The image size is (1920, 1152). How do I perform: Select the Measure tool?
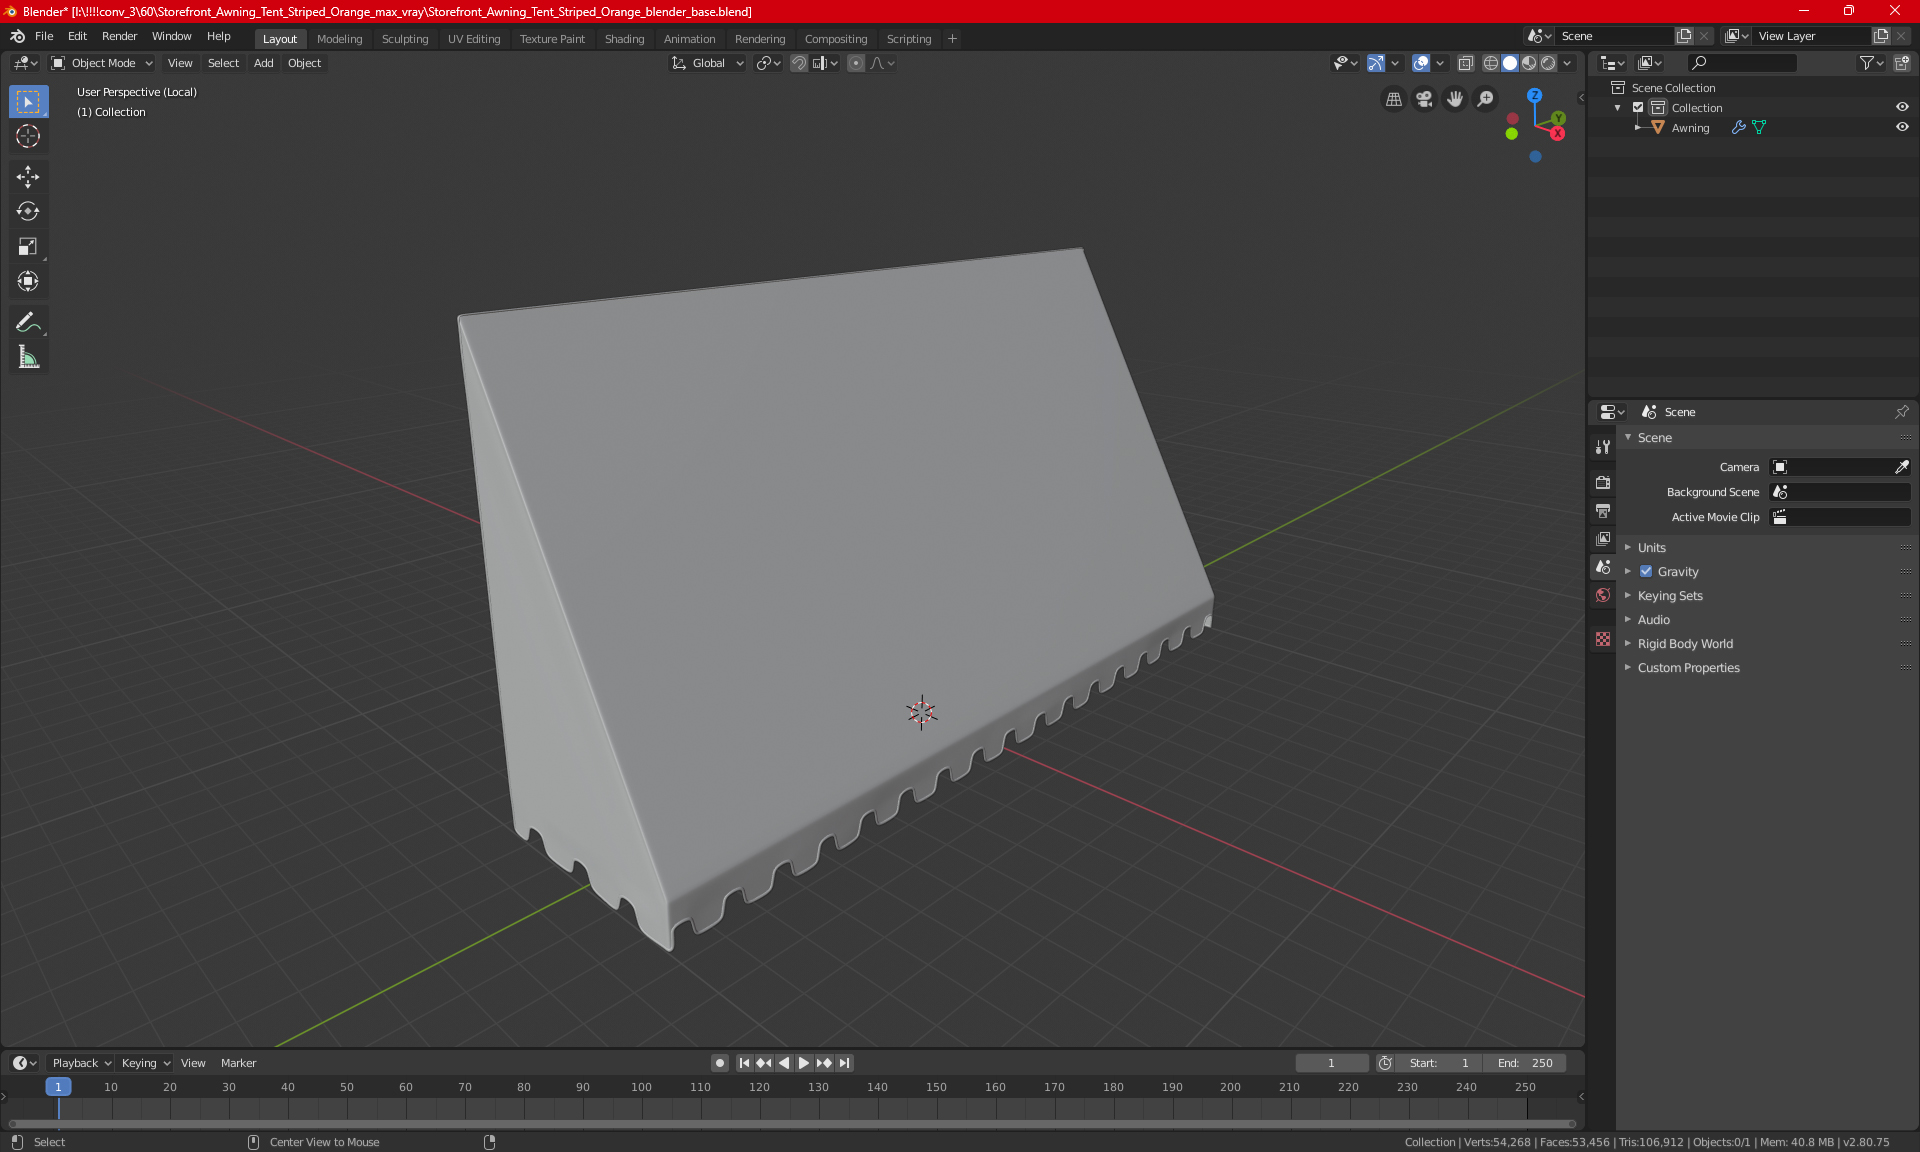28,357
